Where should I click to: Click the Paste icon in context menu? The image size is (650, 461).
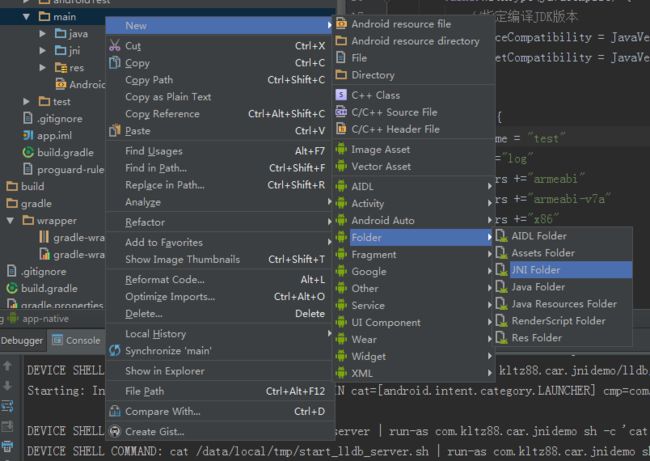pos(115,131)
